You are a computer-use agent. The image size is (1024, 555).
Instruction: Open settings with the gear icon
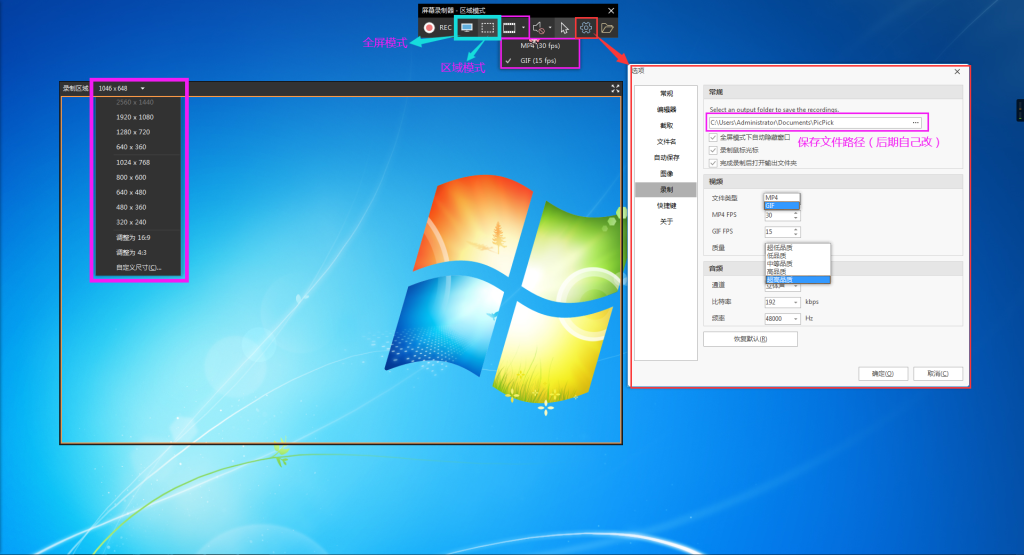(587, 28)
